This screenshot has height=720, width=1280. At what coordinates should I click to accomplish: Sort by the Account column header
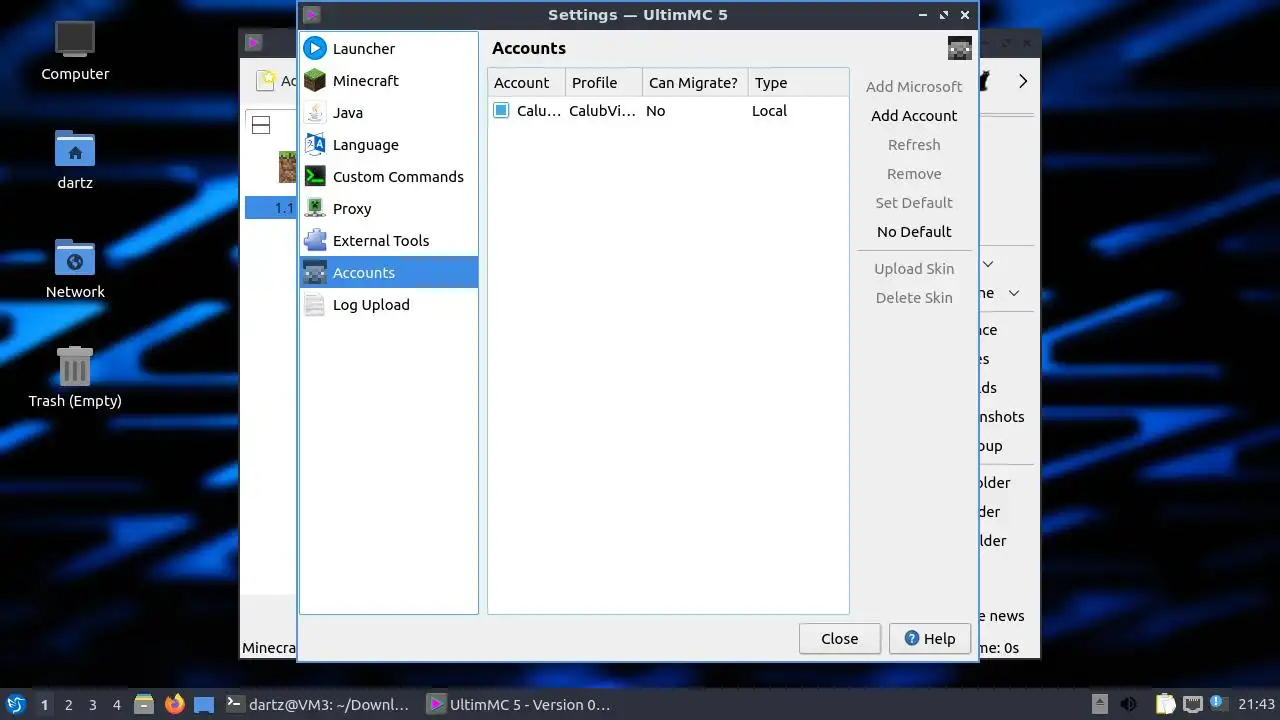527,83
